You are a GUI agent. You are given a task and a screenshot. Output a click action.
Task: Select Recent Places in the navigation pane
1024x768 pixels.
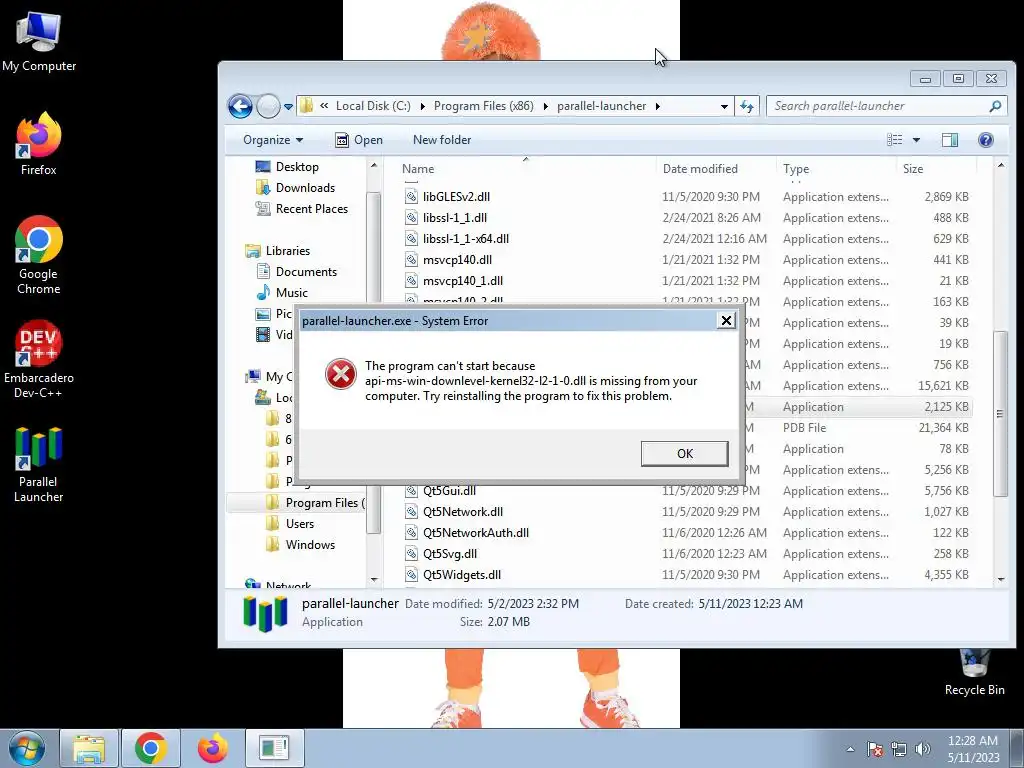coord(301,208)
